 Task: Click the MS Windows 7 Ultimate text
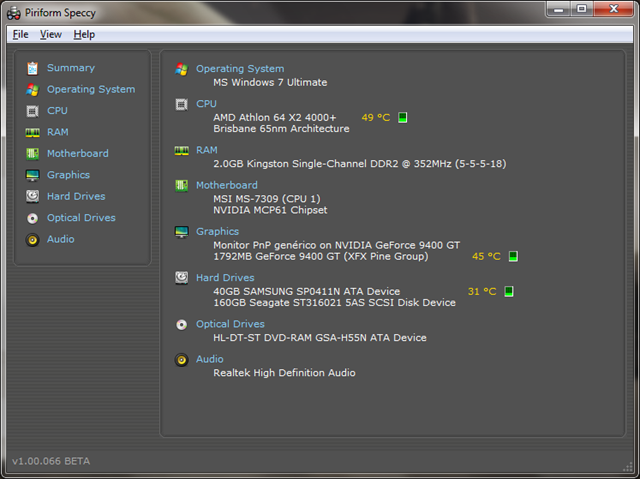tap(270, 82)
